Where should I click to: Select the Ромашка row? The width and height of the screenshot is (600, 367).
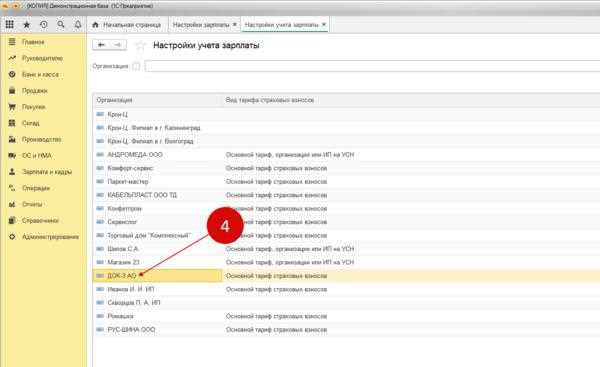[x=346, y=316]
